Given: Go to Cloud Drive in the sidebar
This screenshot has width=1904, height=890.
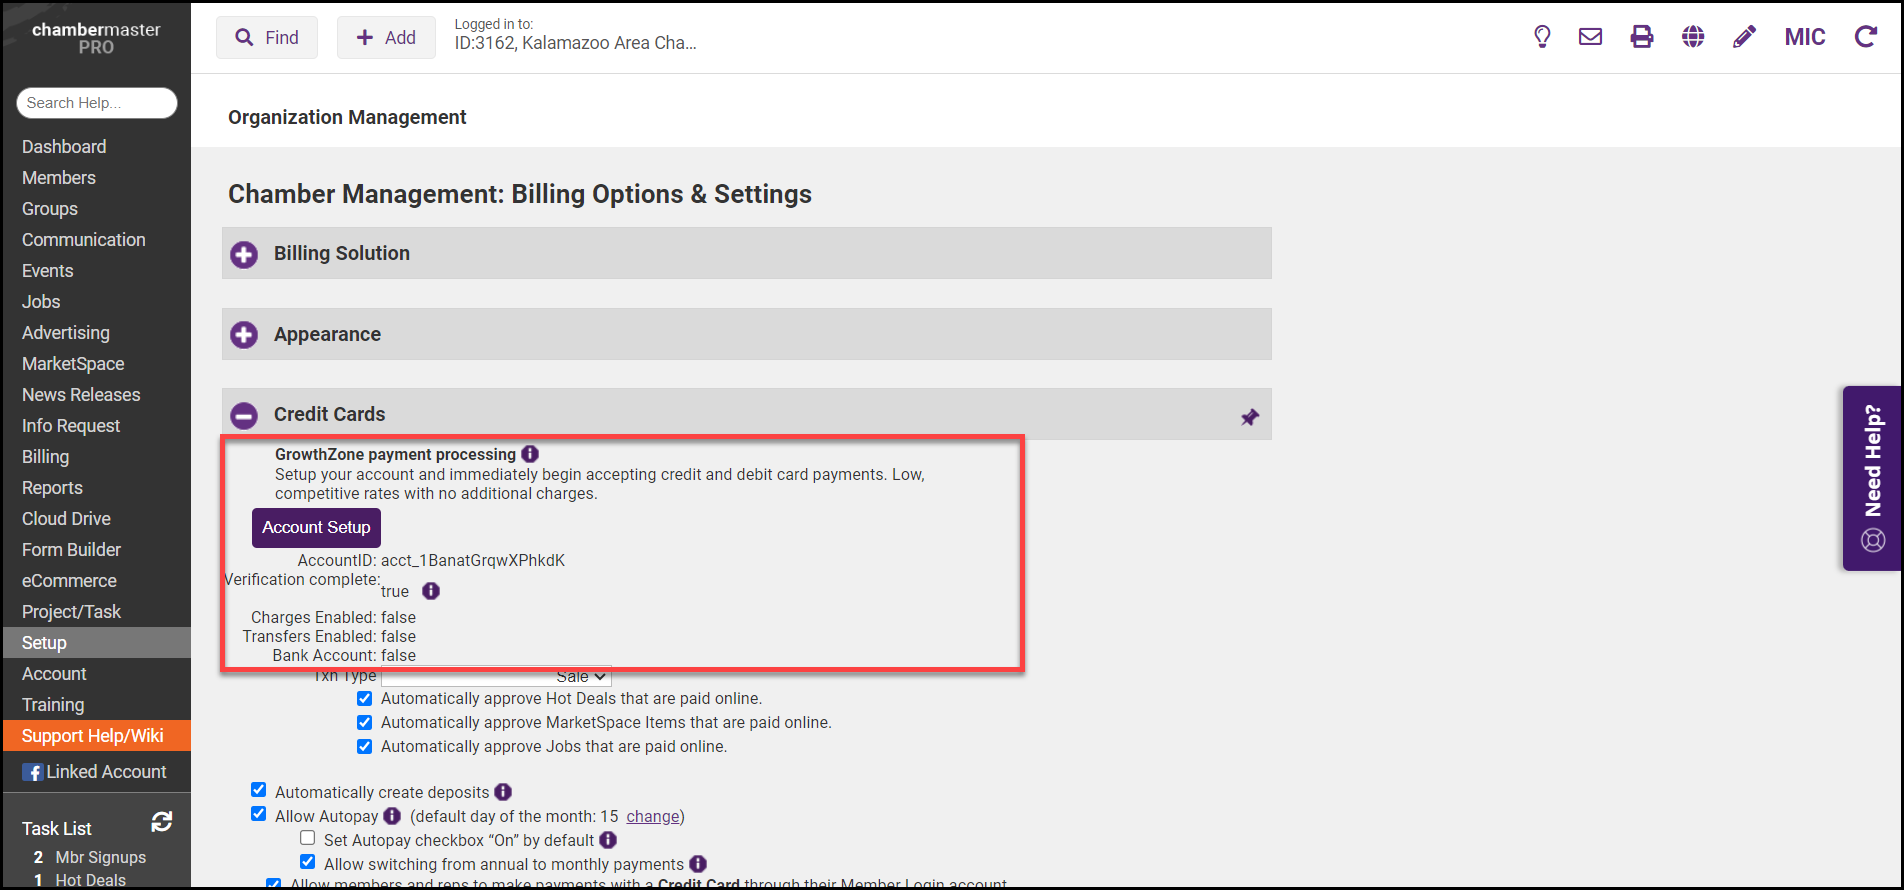Looking at the screenshot, I should coord(66,519).
